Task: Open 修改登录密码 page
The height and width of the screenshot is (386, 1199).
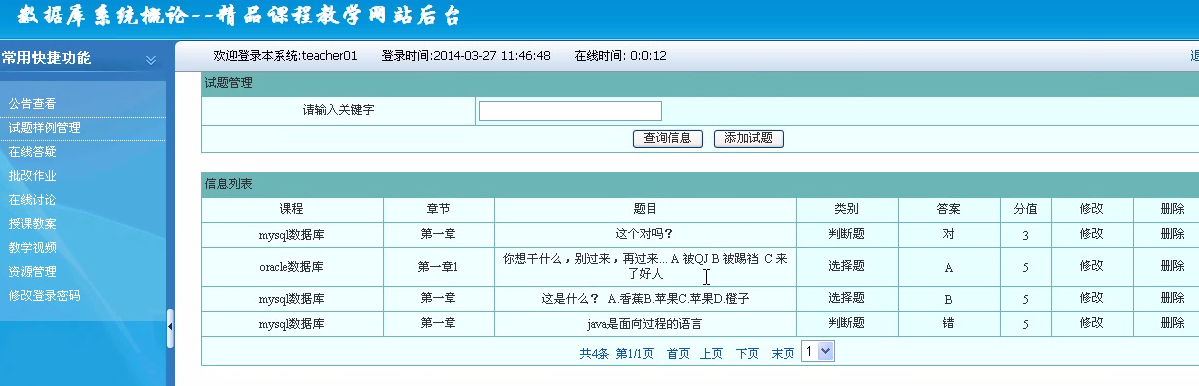Action: tap(44, 295)
